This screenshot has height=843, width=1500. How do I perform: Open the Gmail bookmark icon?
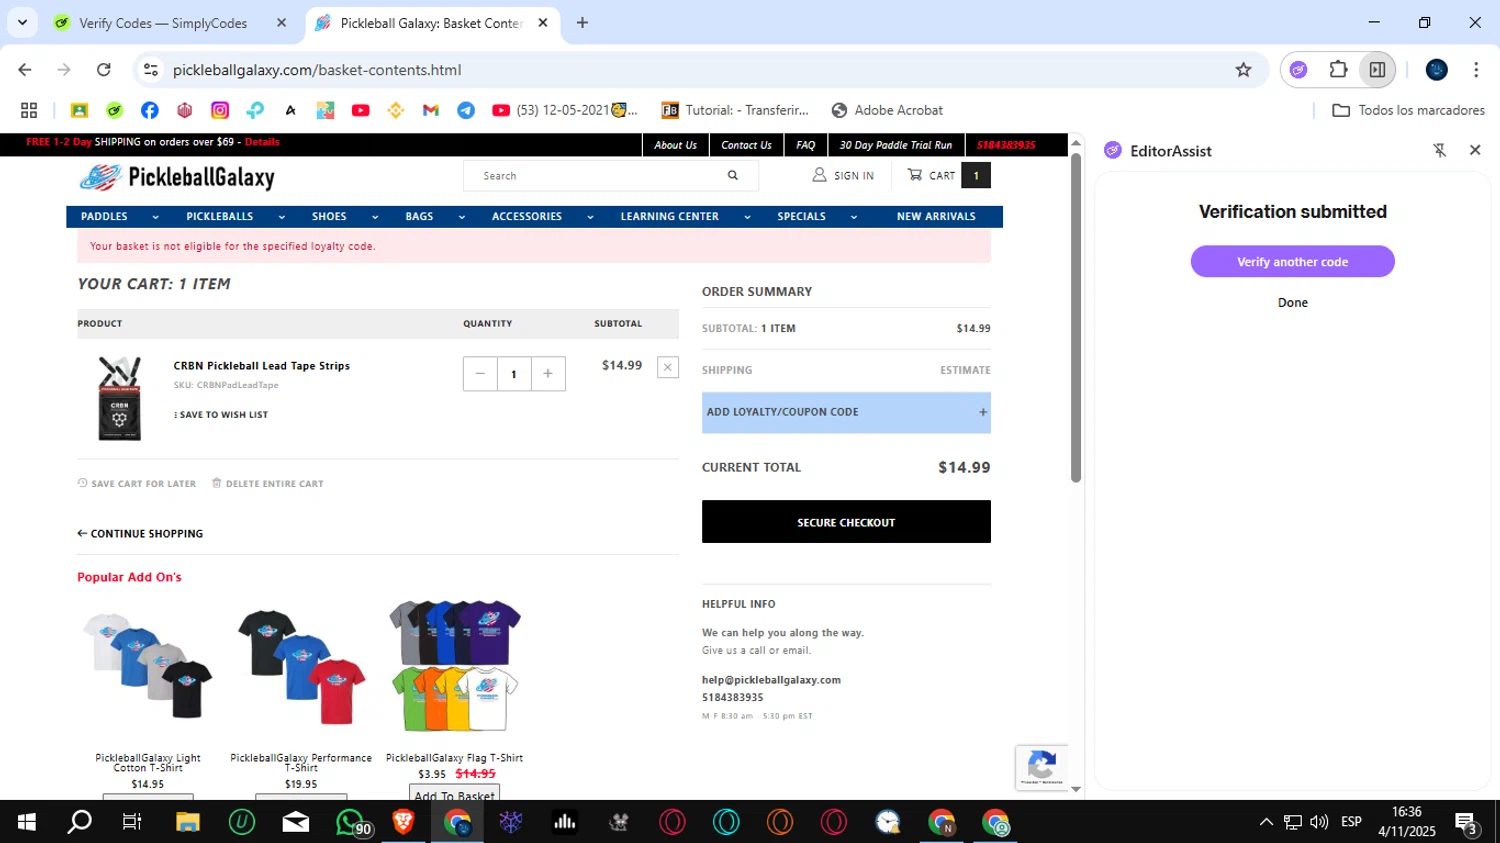point(431,110)
